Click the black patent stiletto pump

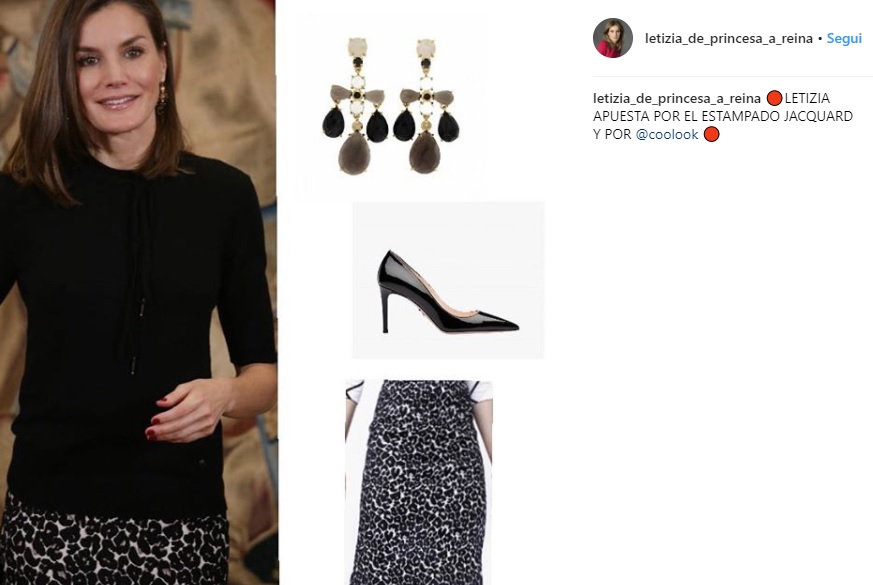tap(447, 292)
